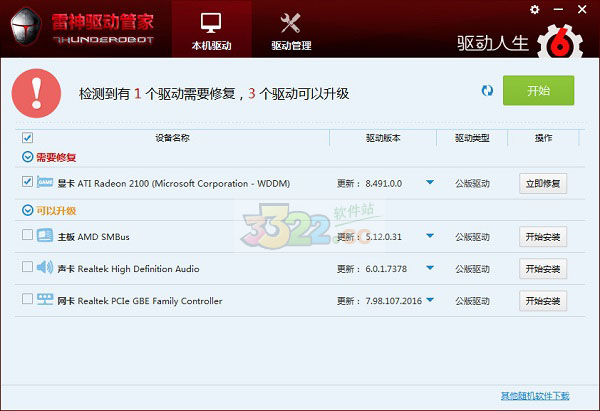The image size is (600, 411).
Task: Click 开始安装 for Realtek PCIe GBE controller
Action: [x=543, y=301]
